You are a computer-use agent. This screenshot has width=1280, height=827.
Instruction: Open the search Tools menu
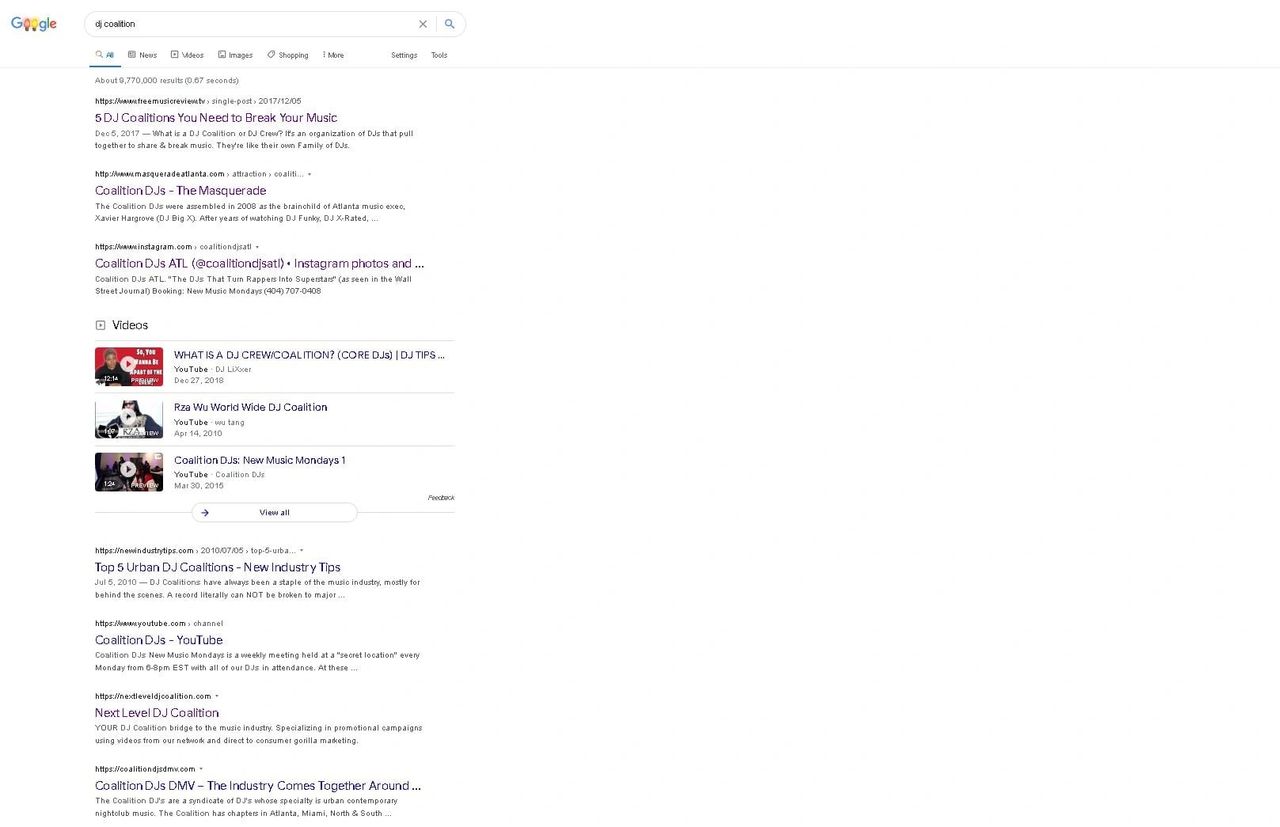click(x=439, y=55)
